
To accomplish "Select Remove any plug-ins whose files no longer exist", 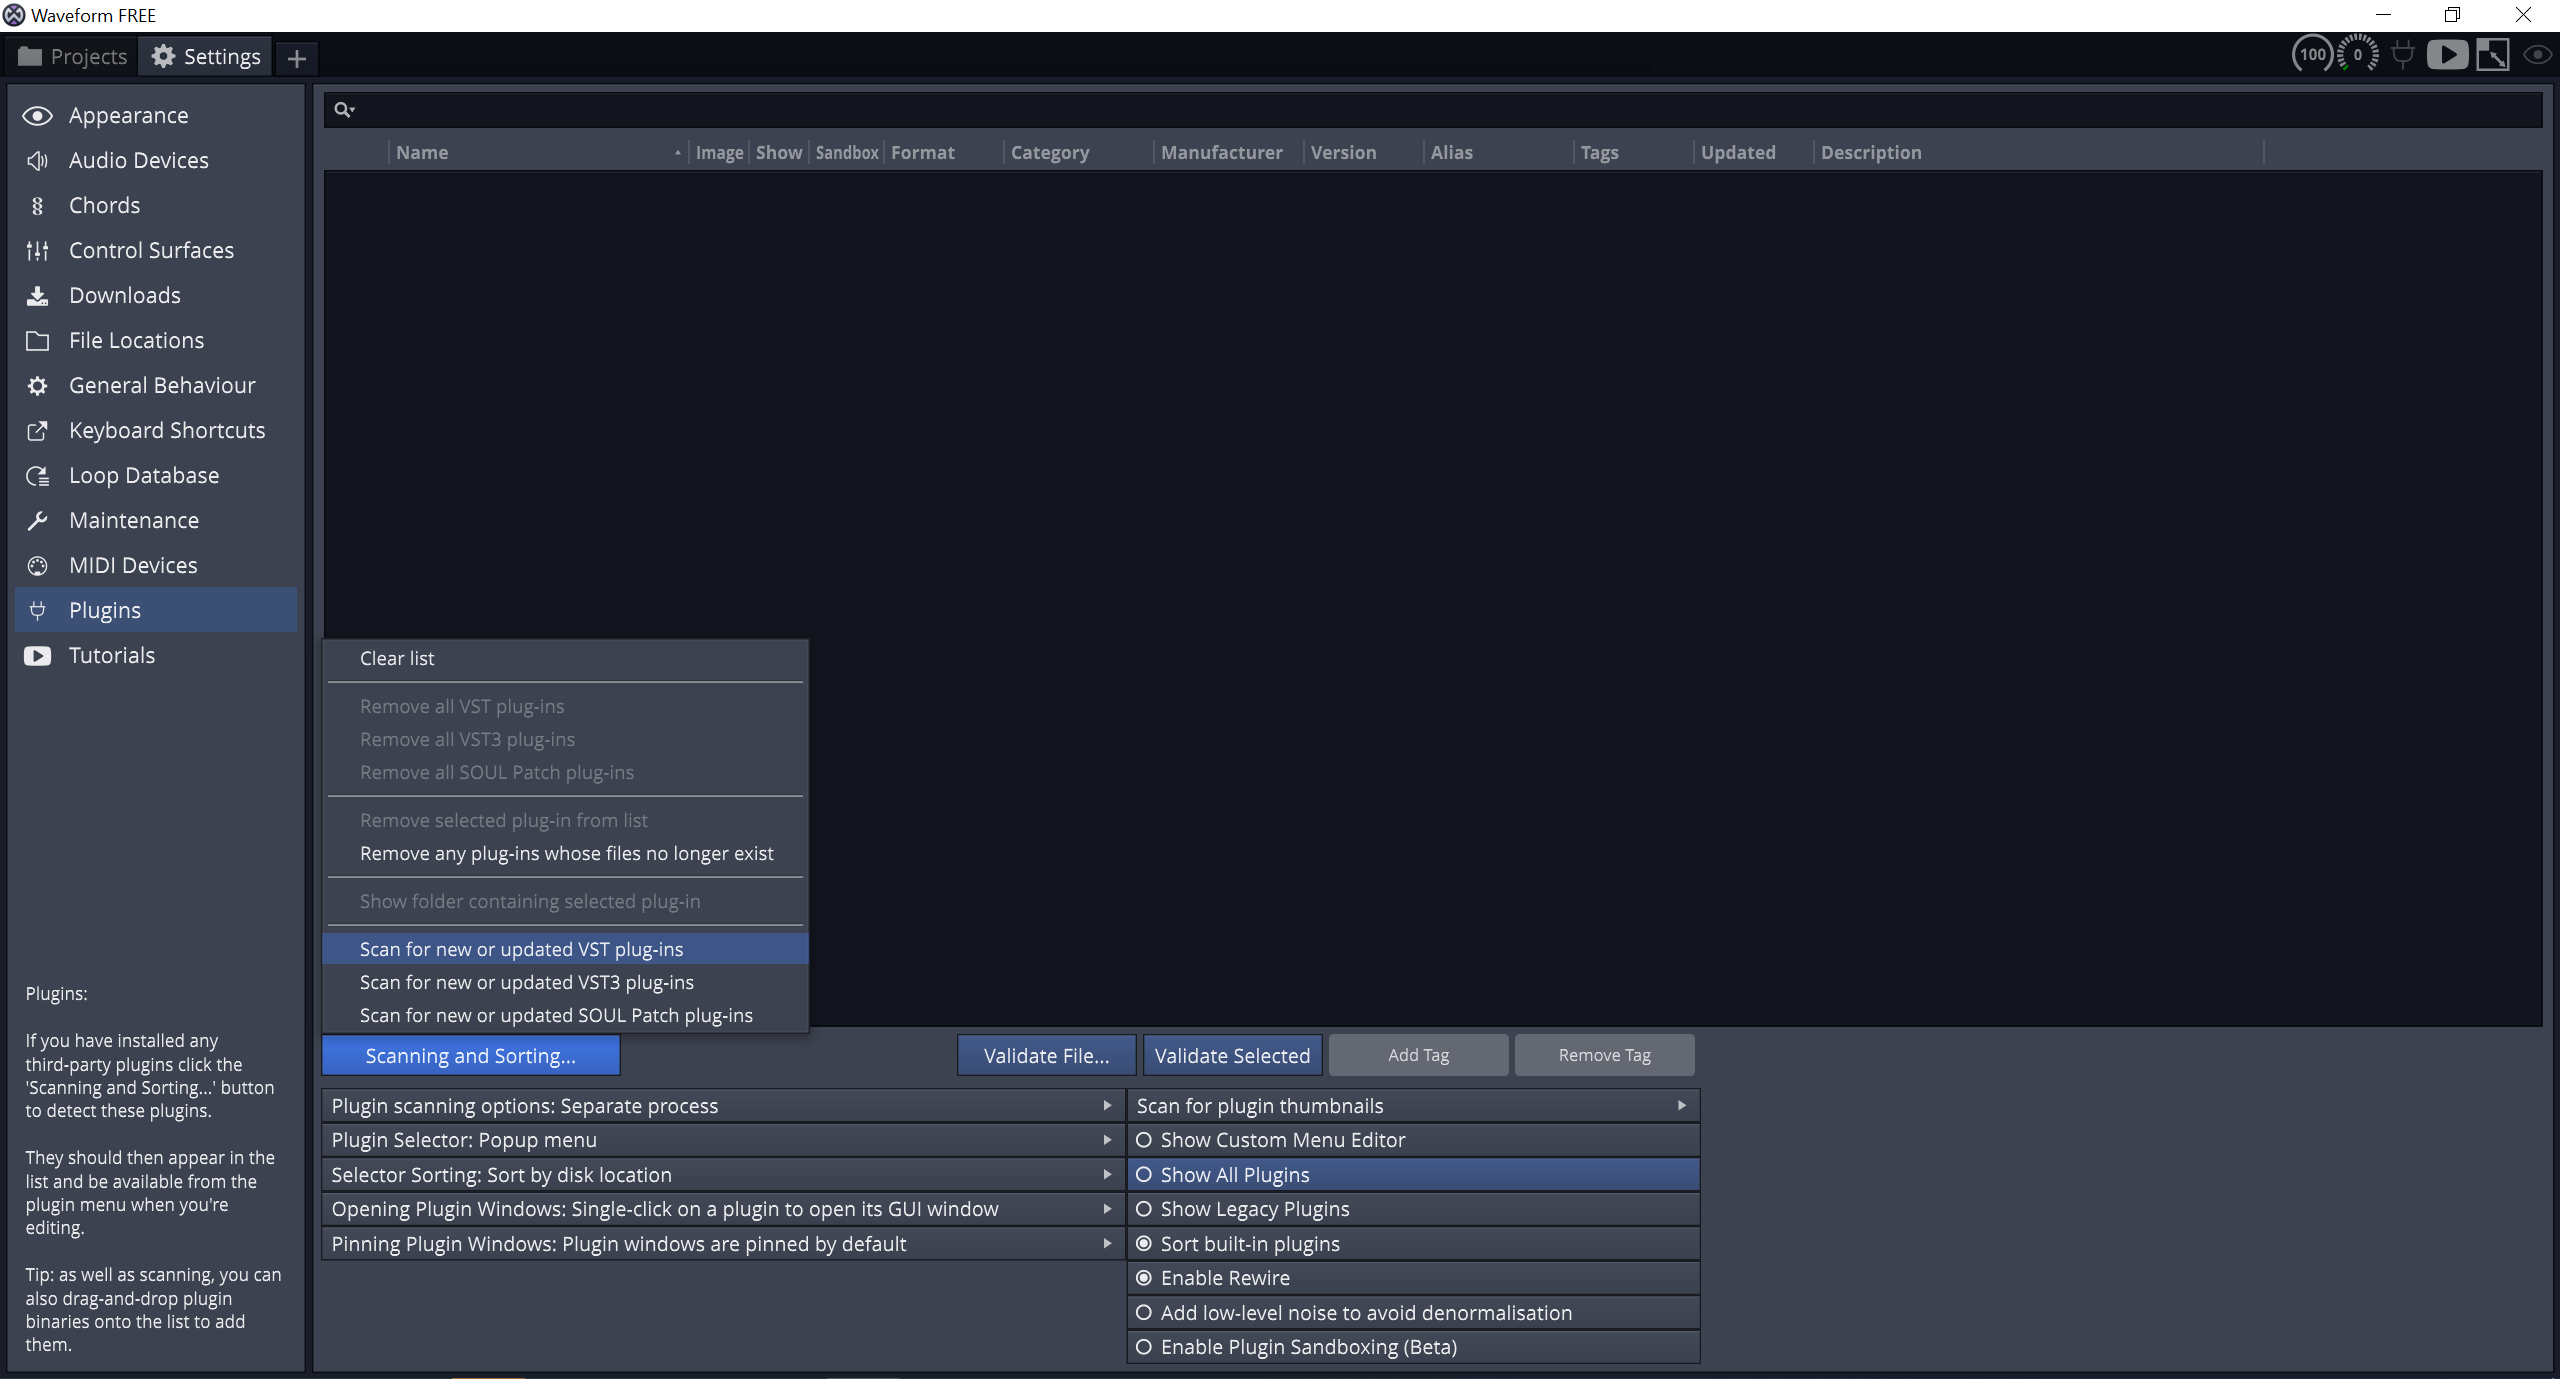I will pyautogui.click(x=565, y=854).
